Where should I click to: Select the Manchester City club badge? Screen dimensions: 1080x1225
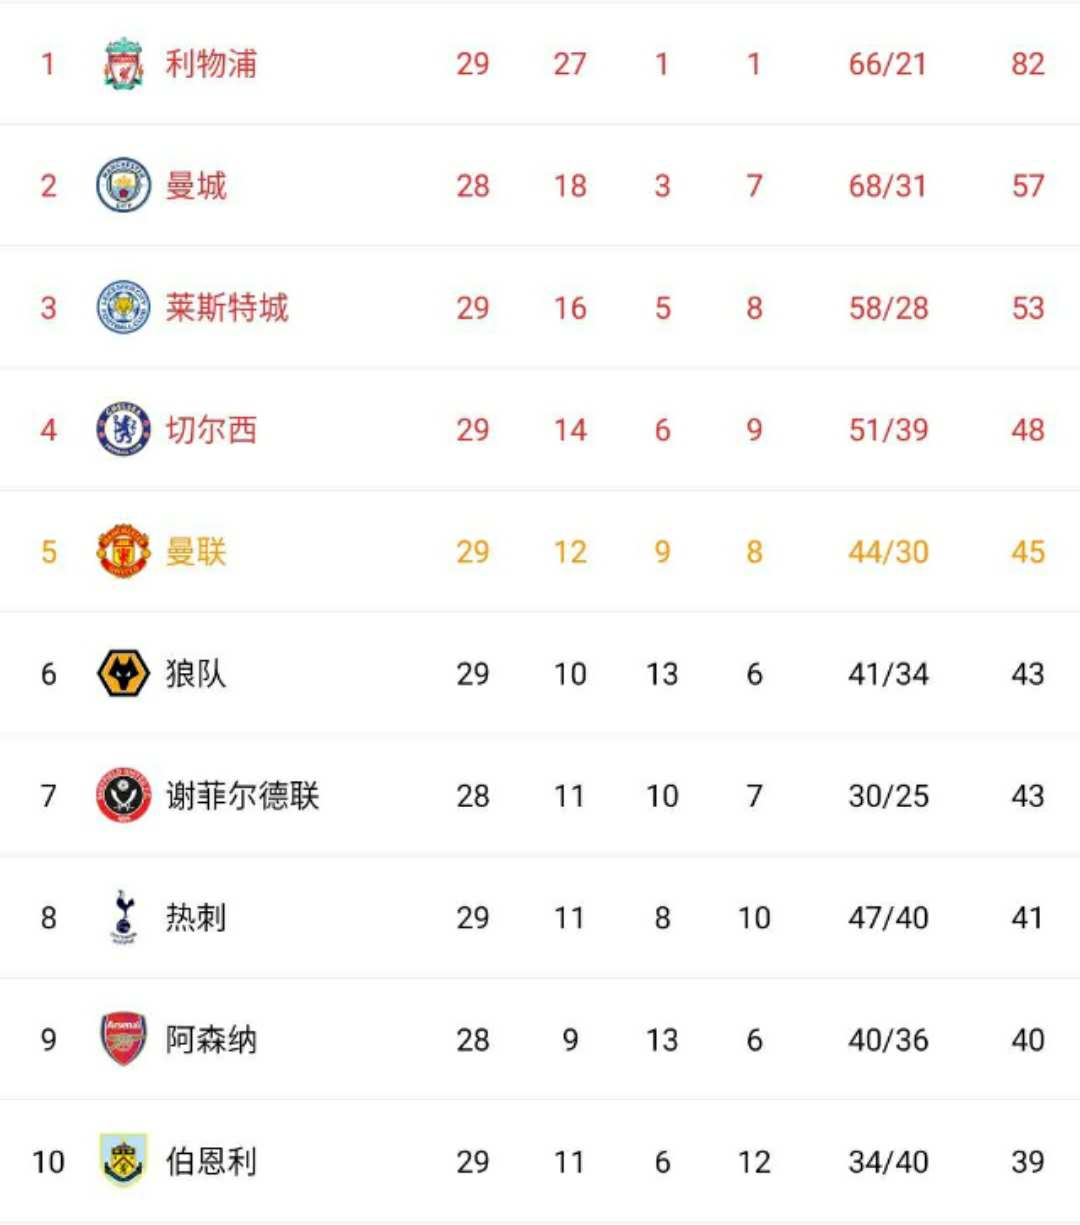124,185
